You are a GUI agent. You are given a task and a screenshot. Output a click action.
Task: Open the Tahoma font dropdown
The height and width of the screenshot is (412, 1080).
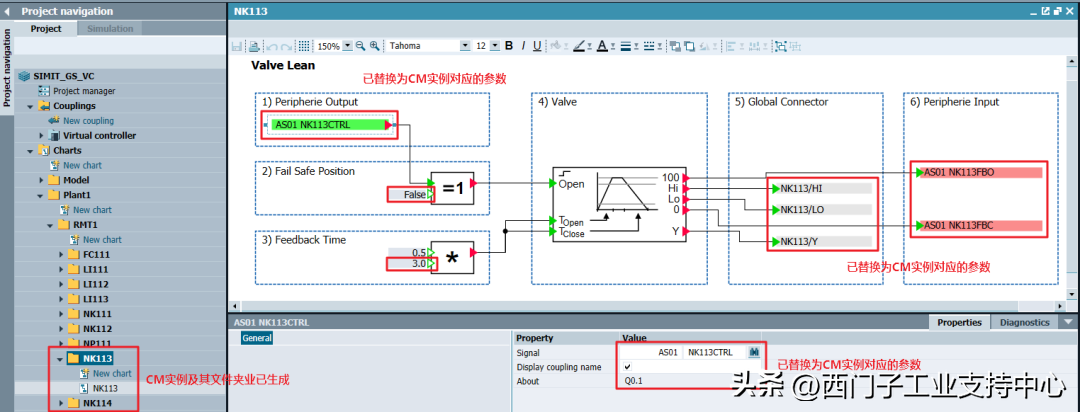pyautogui.click(x=464, y=46)
